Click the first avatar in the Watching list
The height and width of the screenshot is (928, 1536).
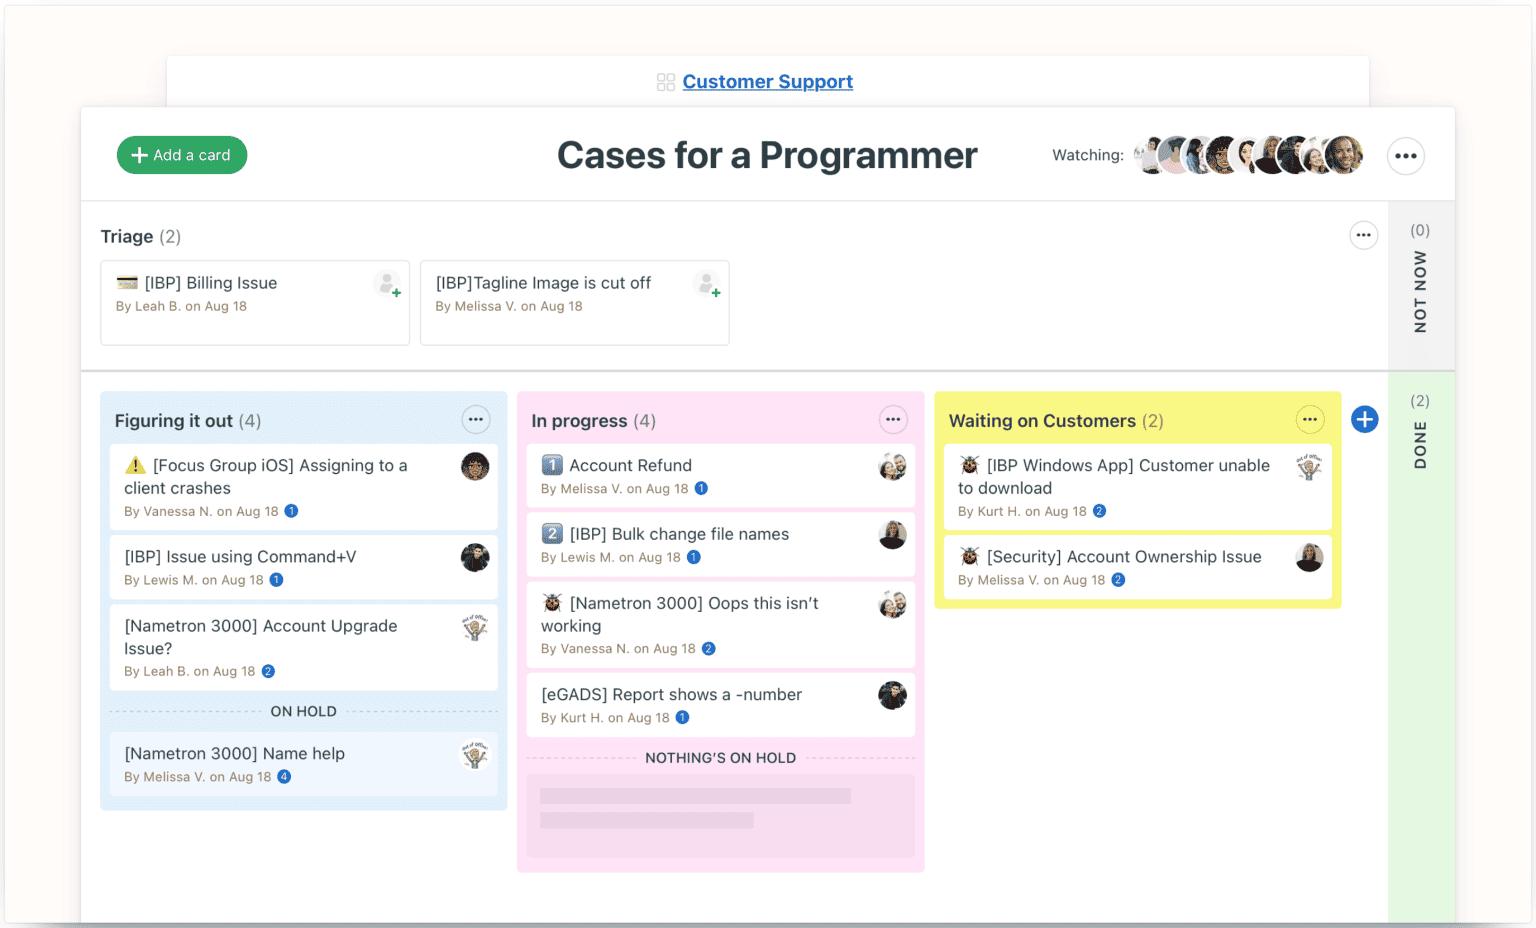(x=1152, y=155)
